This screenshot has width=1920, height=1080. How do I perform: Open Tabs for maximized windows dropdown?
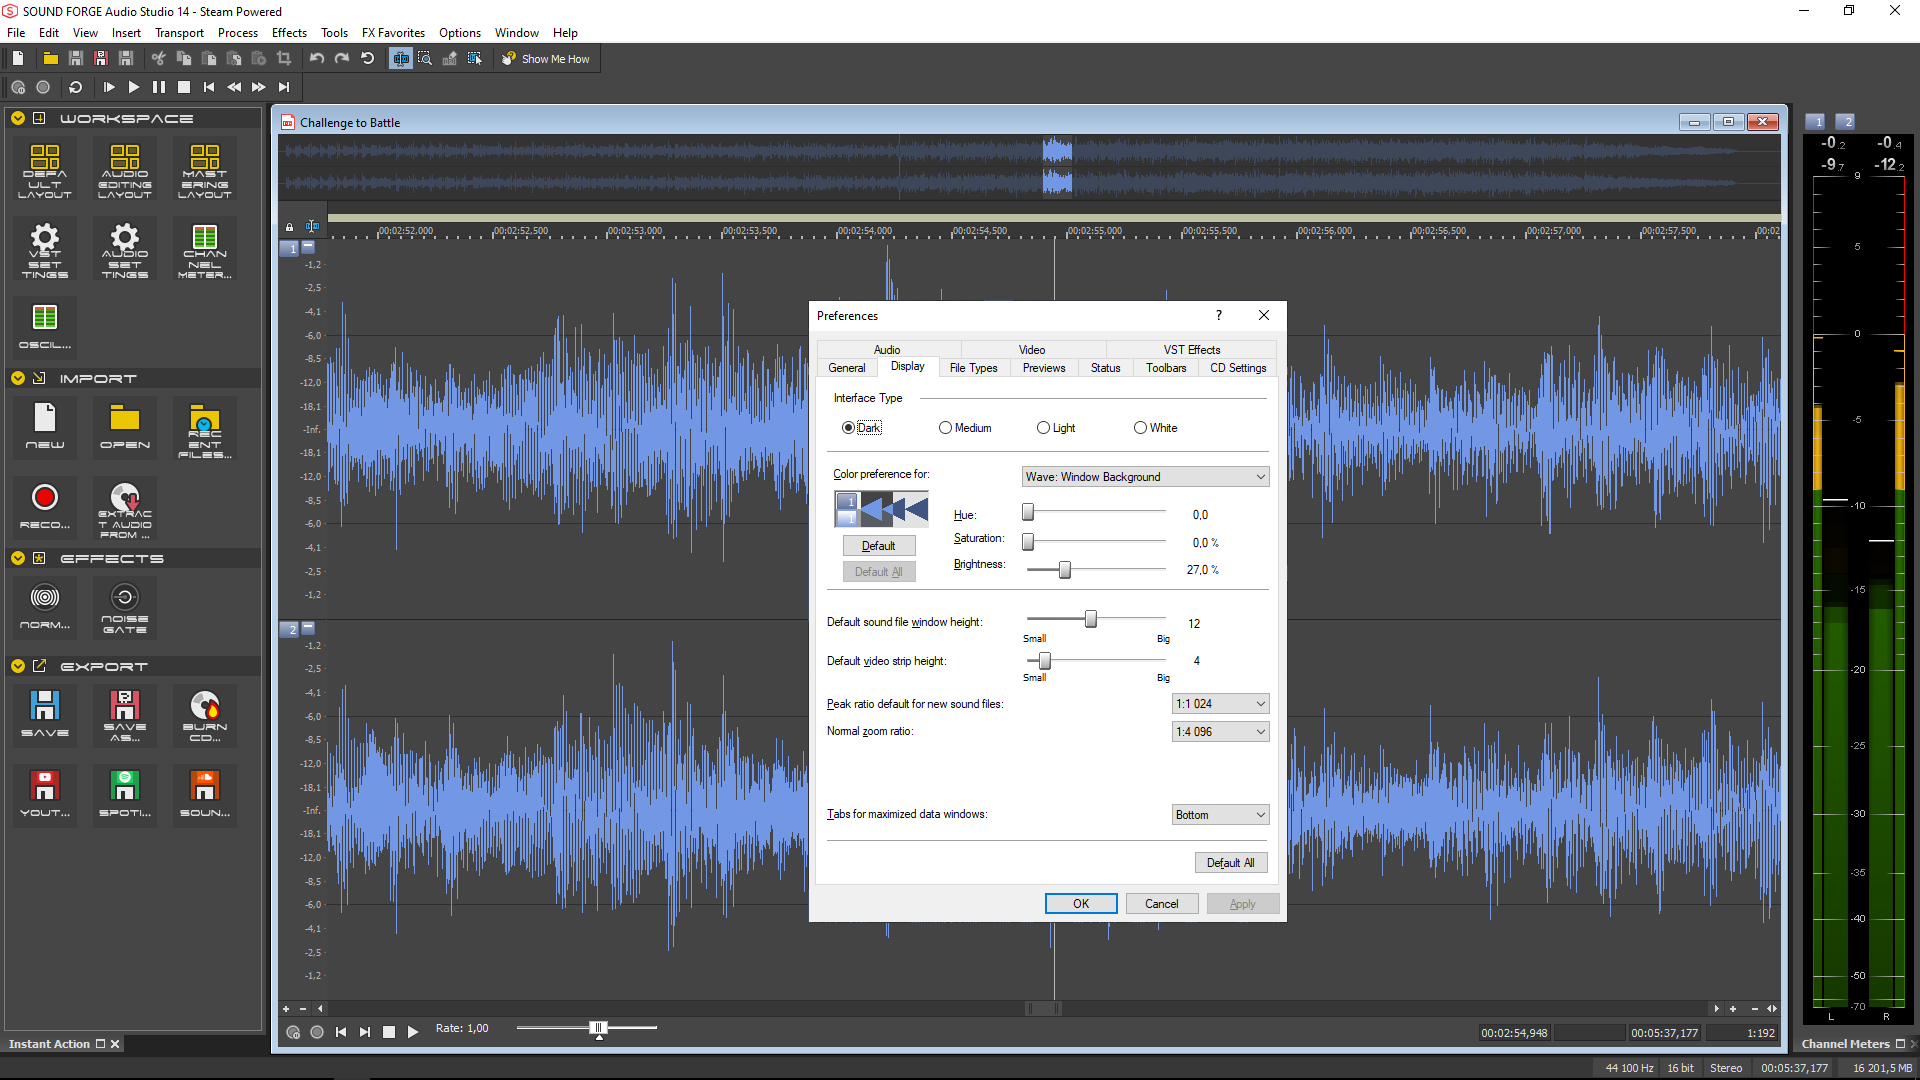click(x=1220, y=815)
